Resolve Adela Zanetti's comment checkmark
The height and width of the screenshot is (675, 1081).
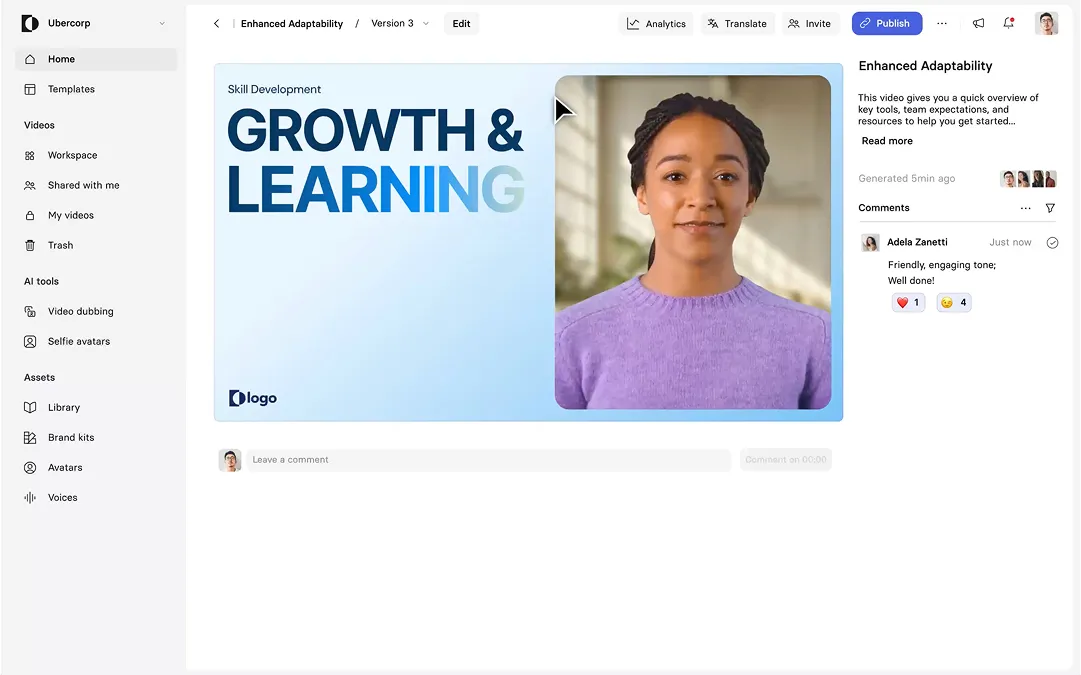click(x=1052, y=242)
